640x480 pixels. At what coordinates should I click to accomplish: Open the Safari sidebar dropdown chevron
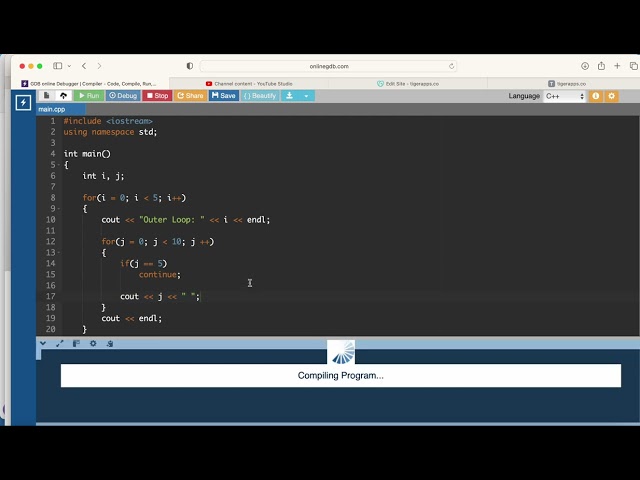tap(69, 66)
